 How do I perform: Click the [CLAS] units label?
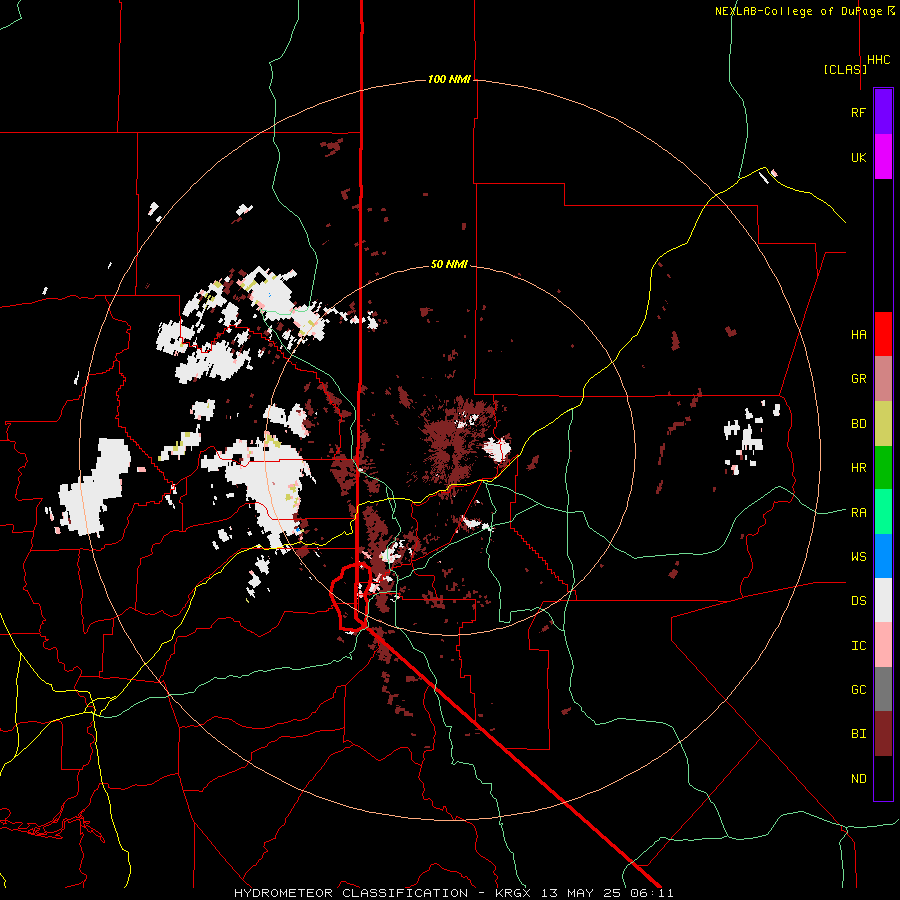(x=845, y=69)
